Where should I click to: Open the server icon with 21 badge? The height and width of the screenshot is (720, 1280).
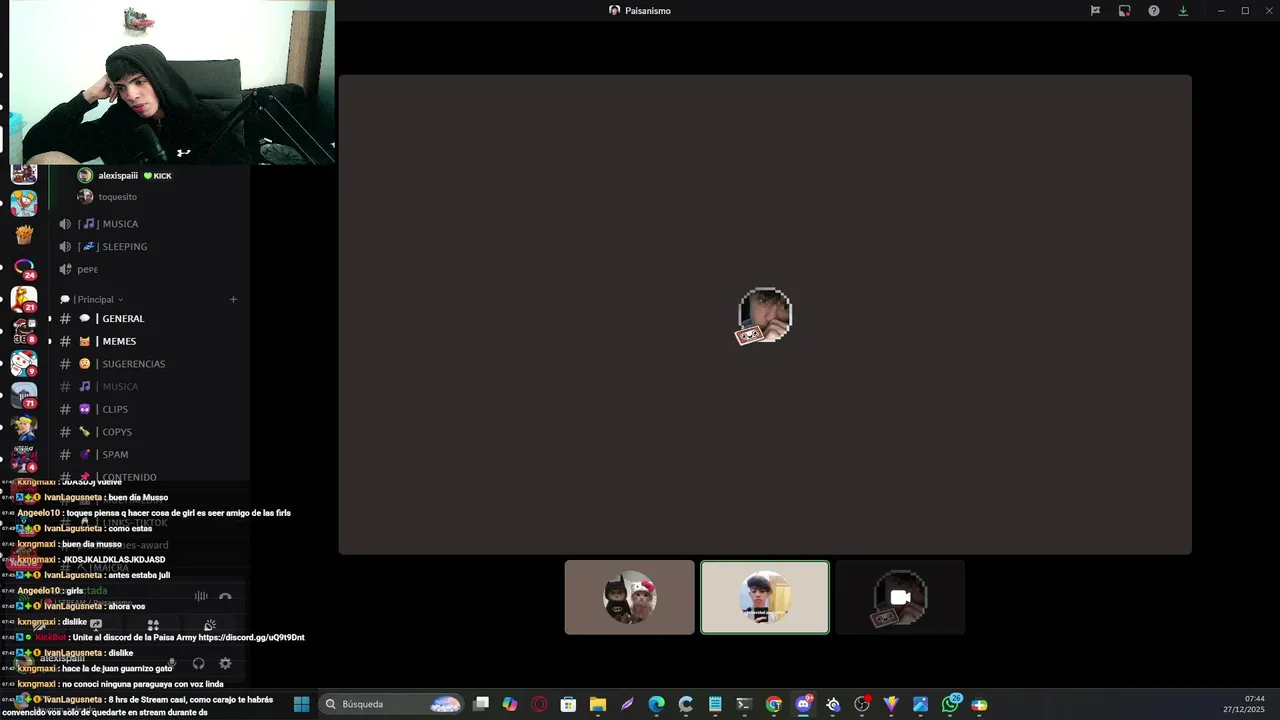point(24,299)
